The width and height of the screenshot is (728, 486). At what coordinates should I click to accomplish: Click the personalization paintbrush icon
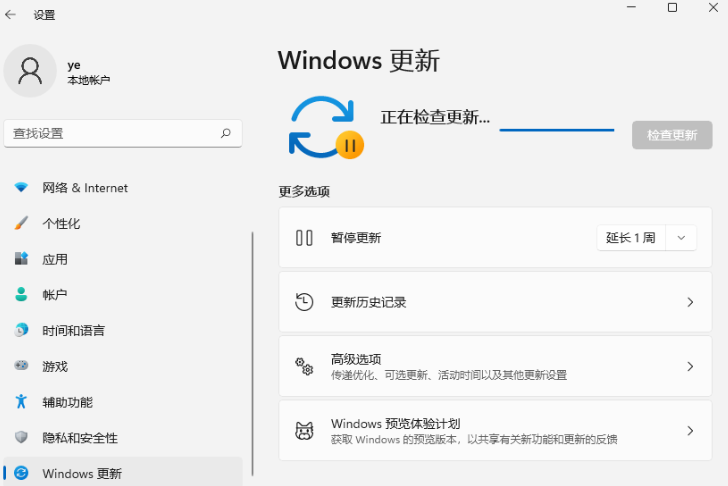[x=21, y=223]
